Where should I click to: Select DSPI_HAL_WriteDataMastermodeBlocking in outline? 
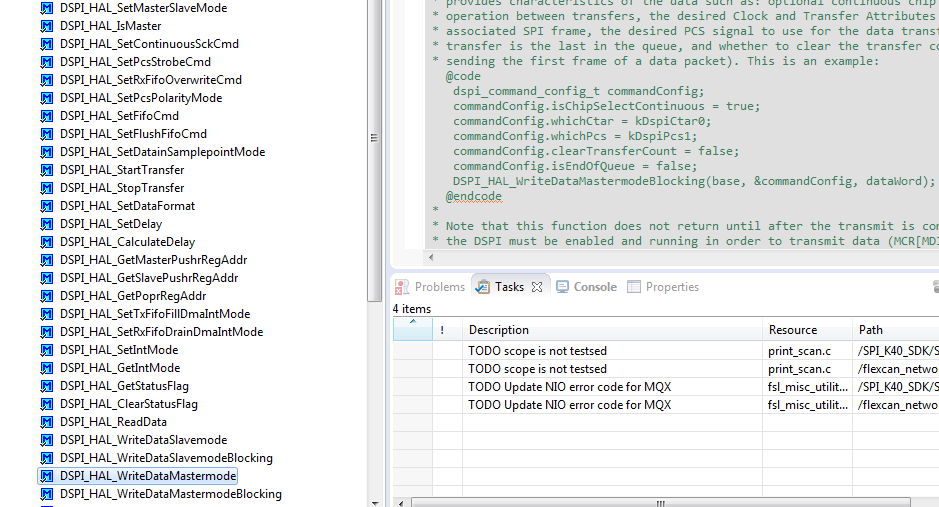click(x=171, y=494)
